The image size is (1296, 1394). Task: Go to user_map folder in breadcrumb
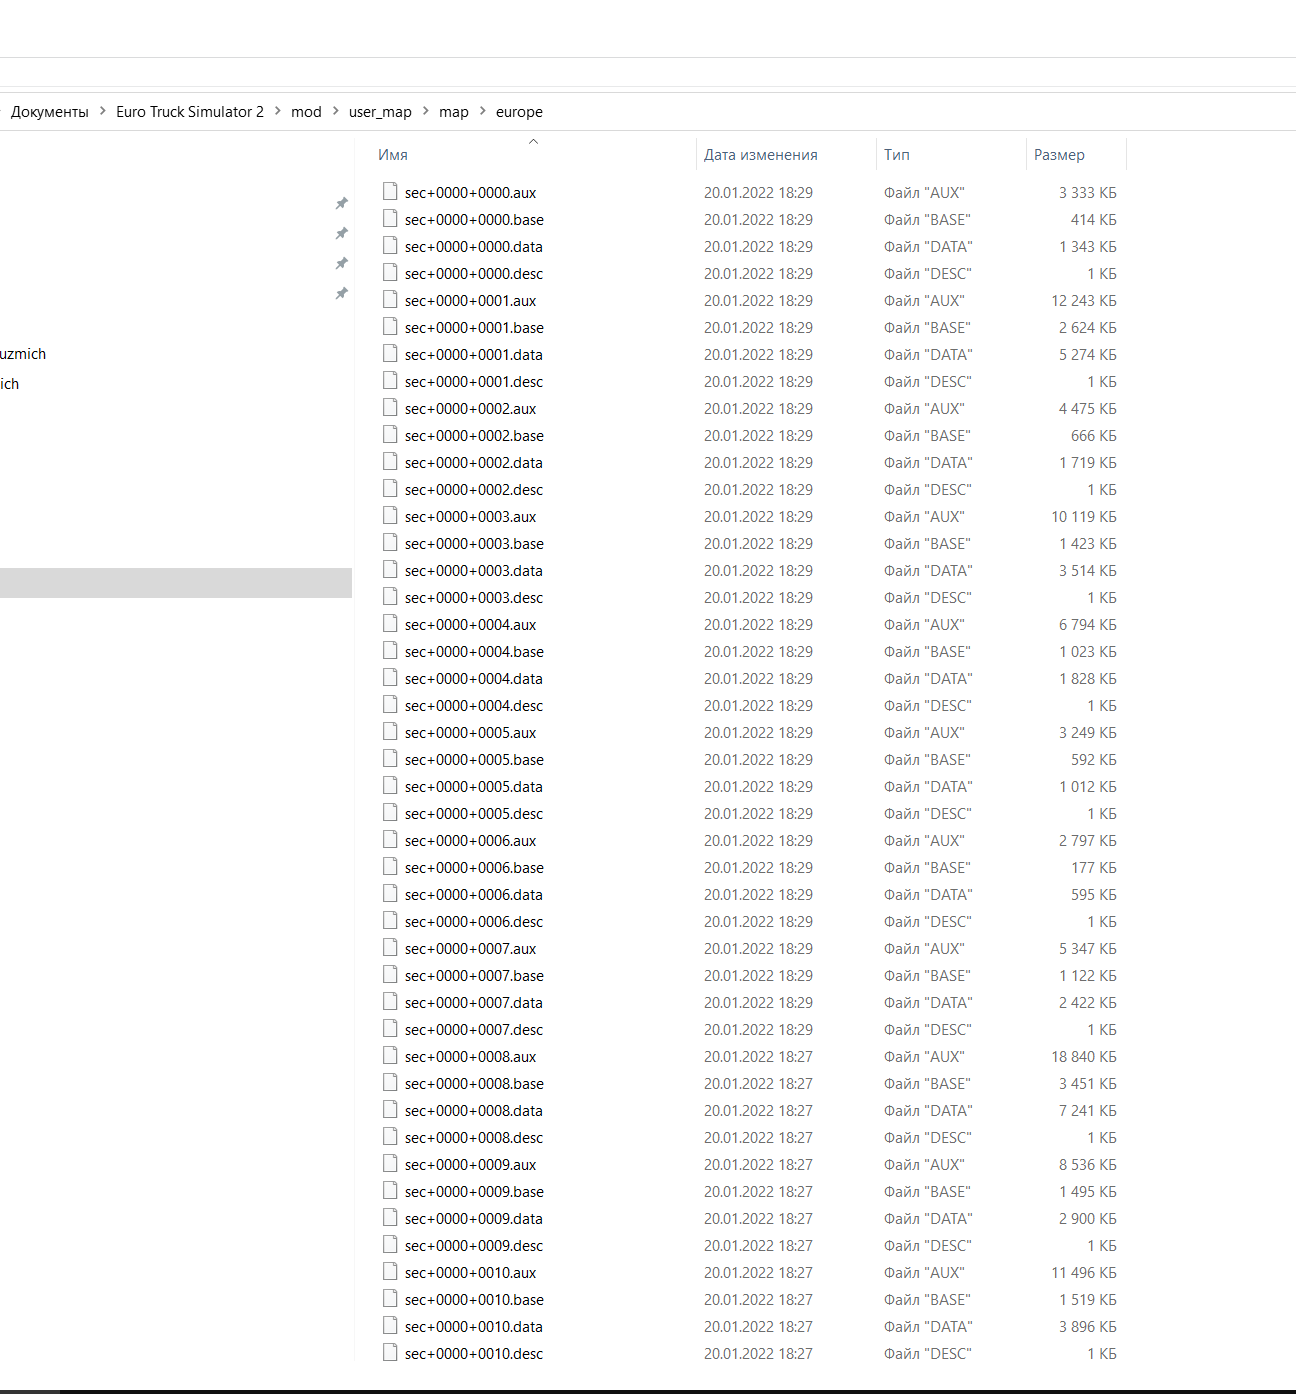coord(380,112)
